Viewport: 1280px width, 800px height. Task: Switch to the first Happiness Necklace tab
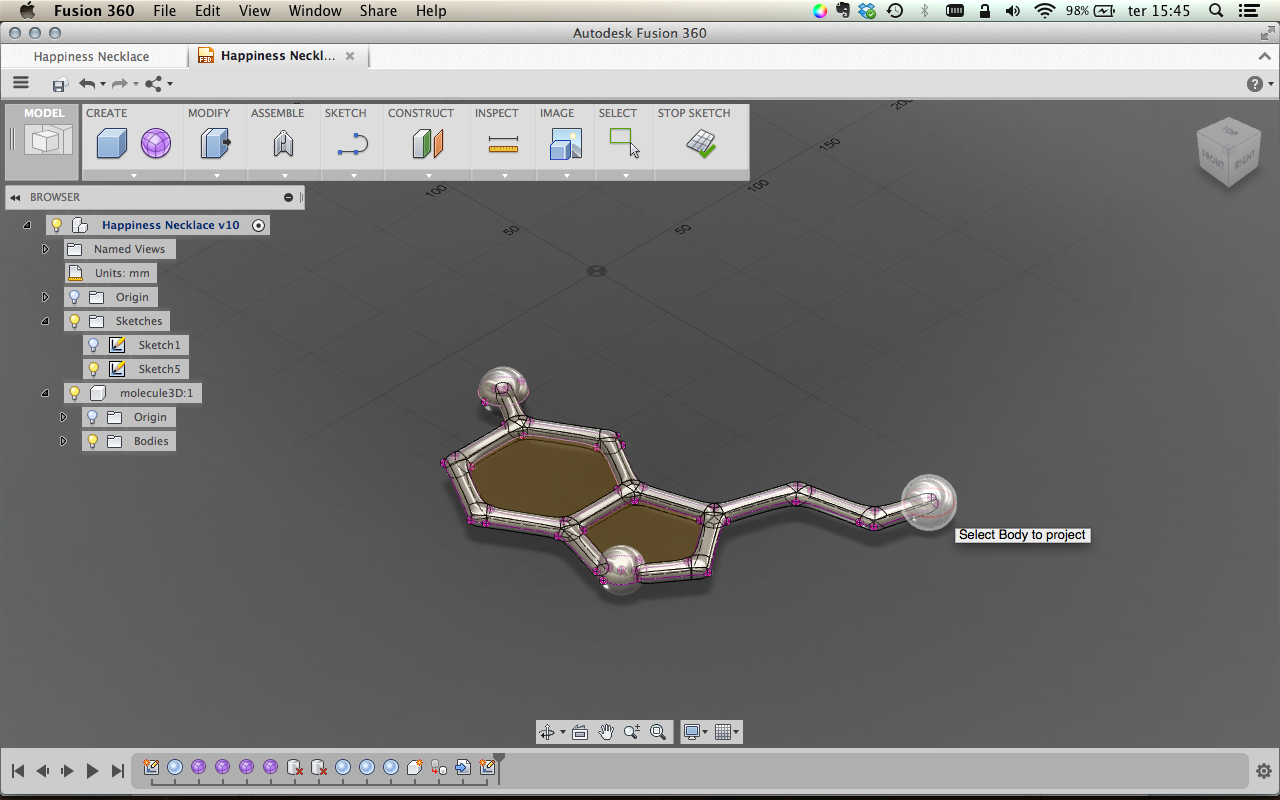click(x=91, y=56)
